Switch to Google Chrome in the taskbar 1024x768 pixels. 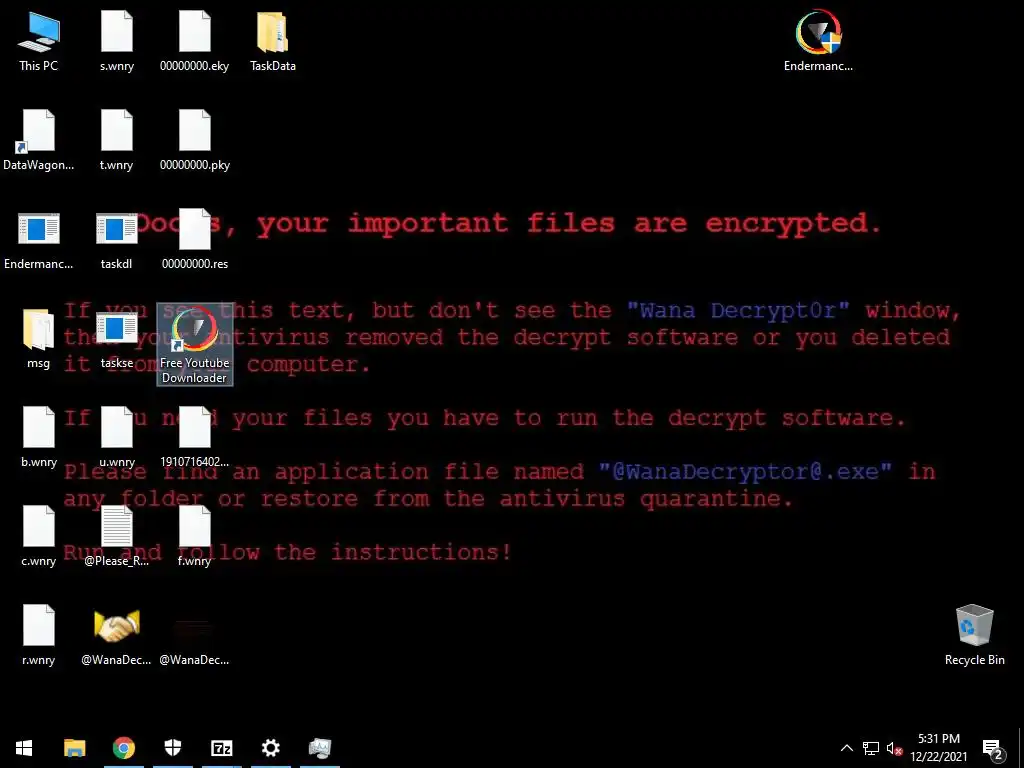123,748
